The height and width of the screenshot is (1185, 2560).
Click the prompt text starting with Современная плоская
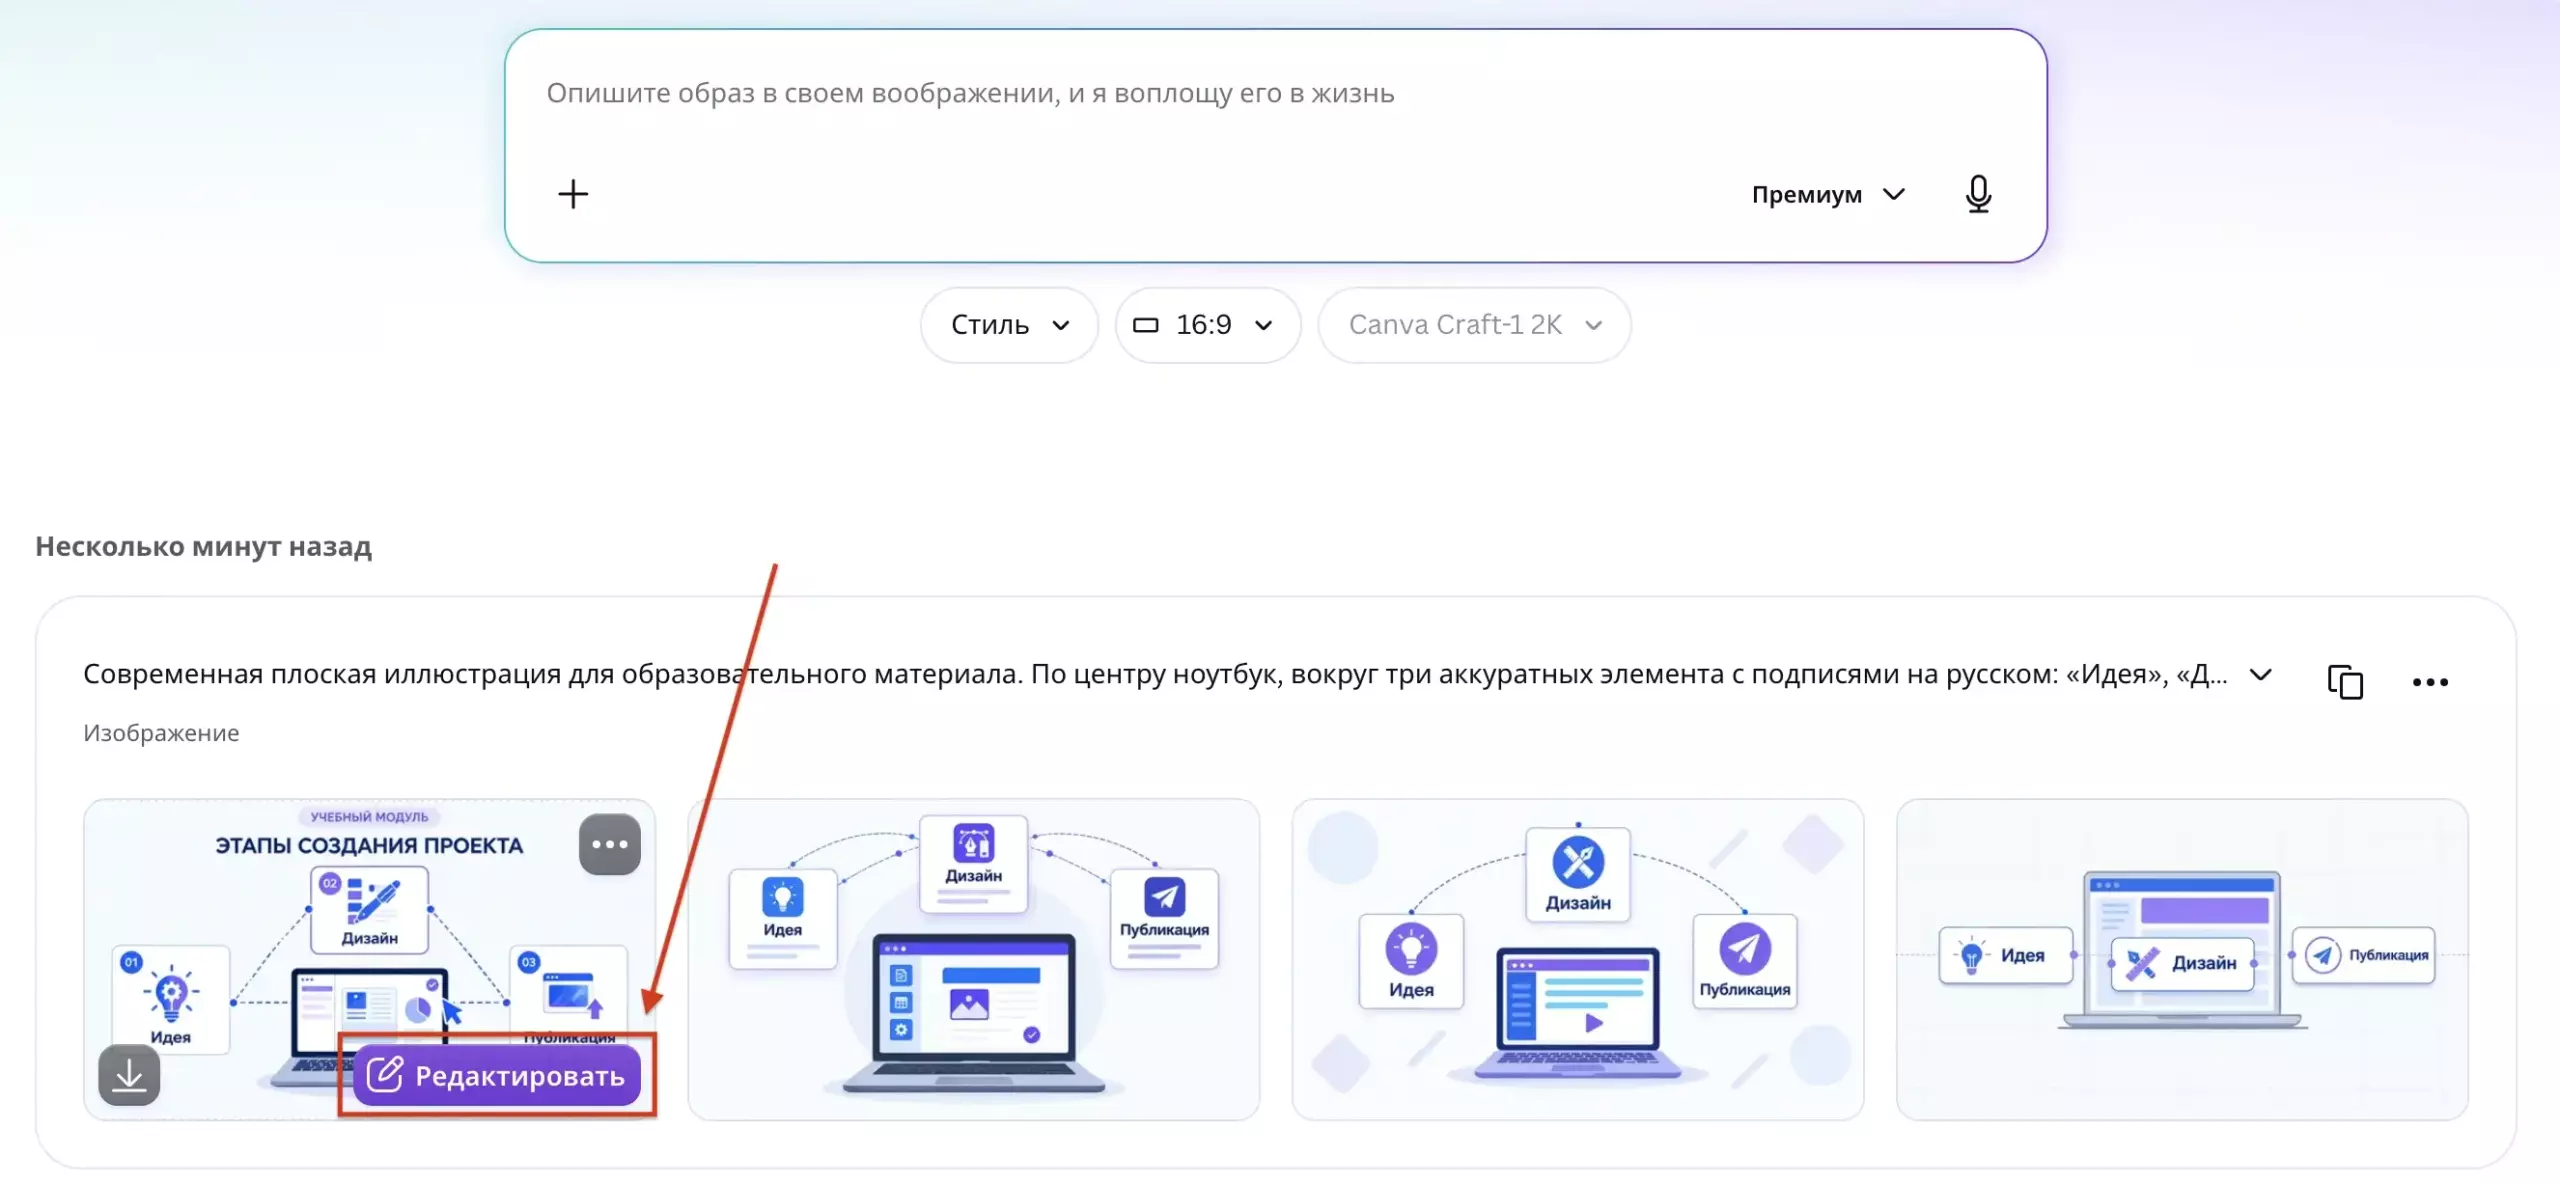tap(1155, 675)
